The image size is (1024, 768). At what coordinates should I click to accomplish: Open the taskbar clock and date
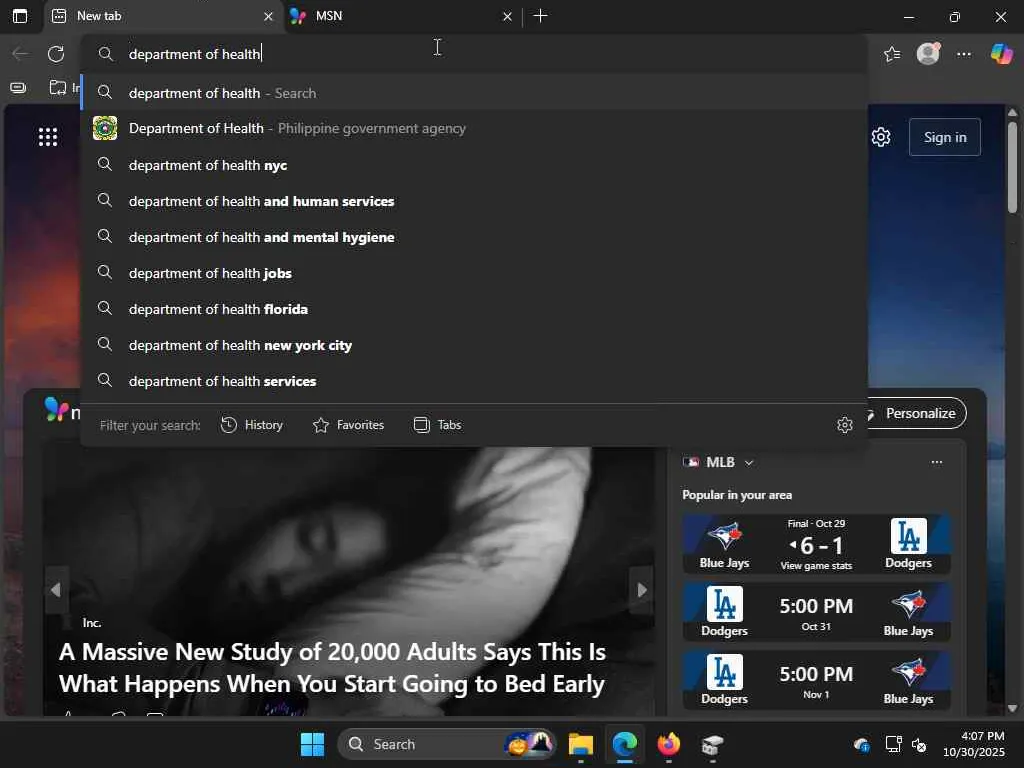coord(974,744)
